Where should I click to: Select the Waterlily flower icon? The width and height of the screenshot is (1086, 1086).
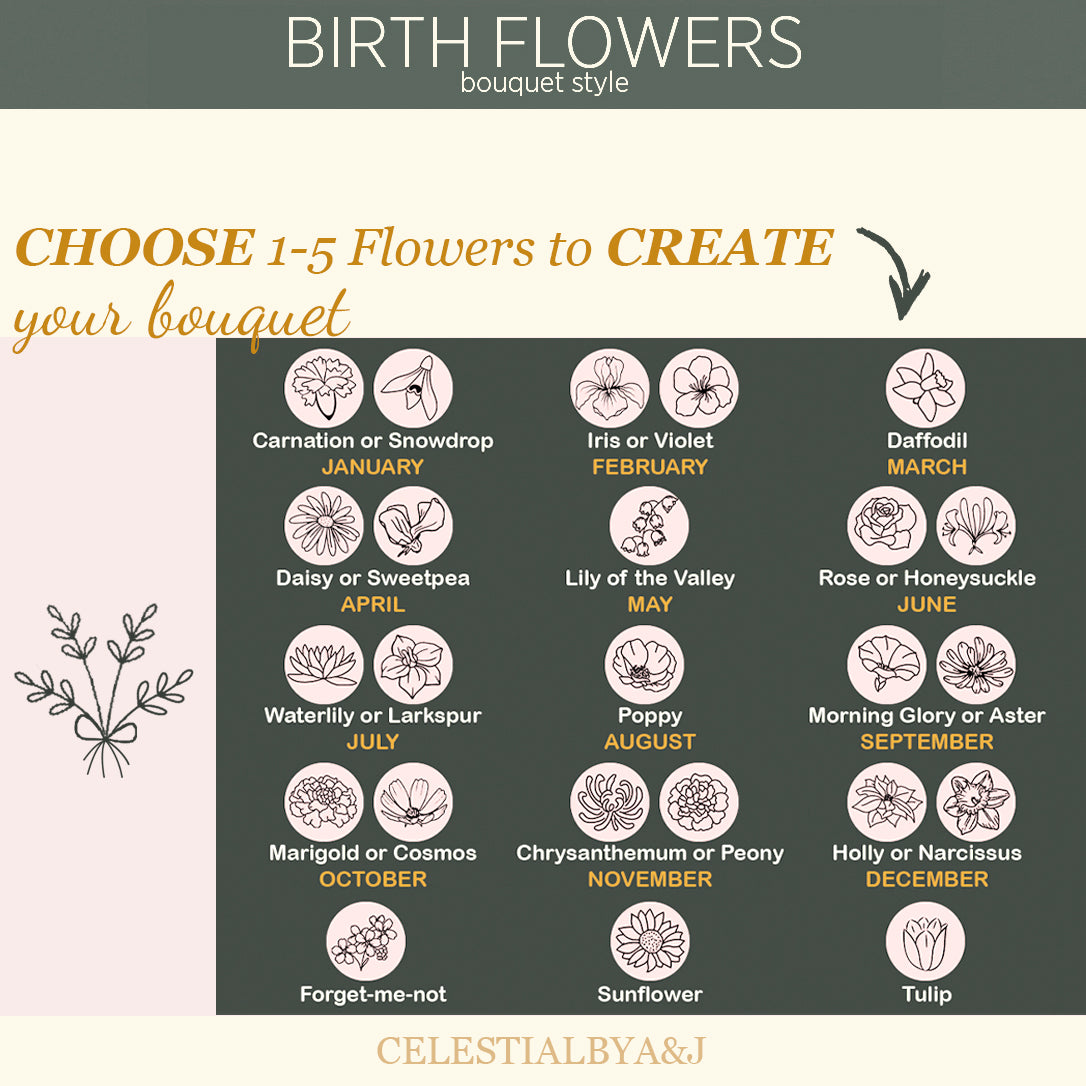coord(324,664)
